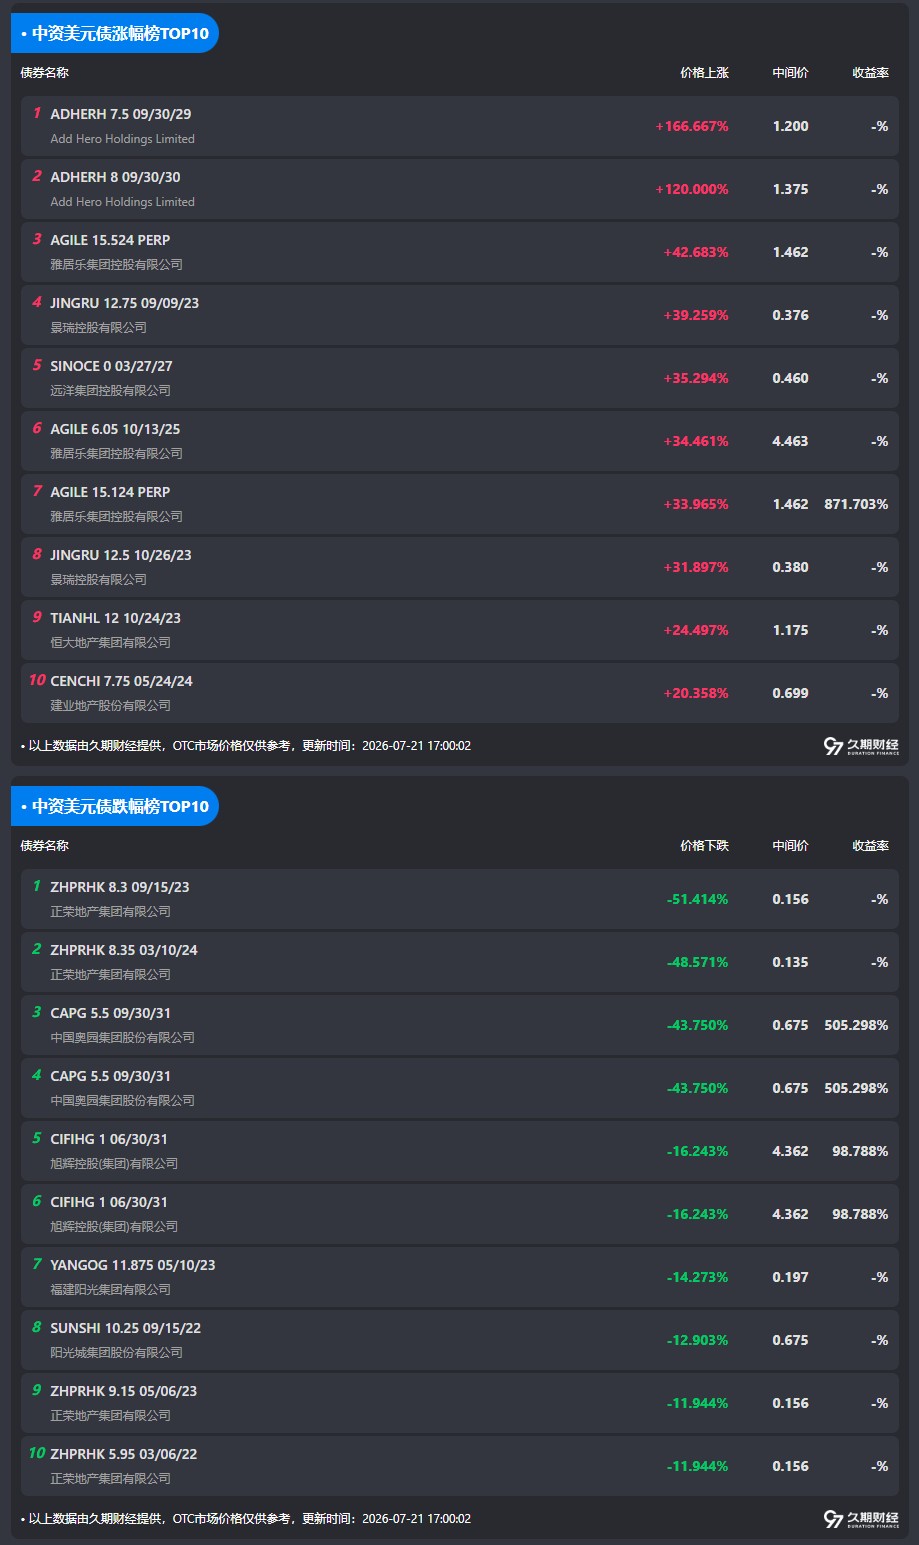Screen dimensions: 919x1545
Task: Click the 久期财经 logo in losers footer
Action: 861,1519
